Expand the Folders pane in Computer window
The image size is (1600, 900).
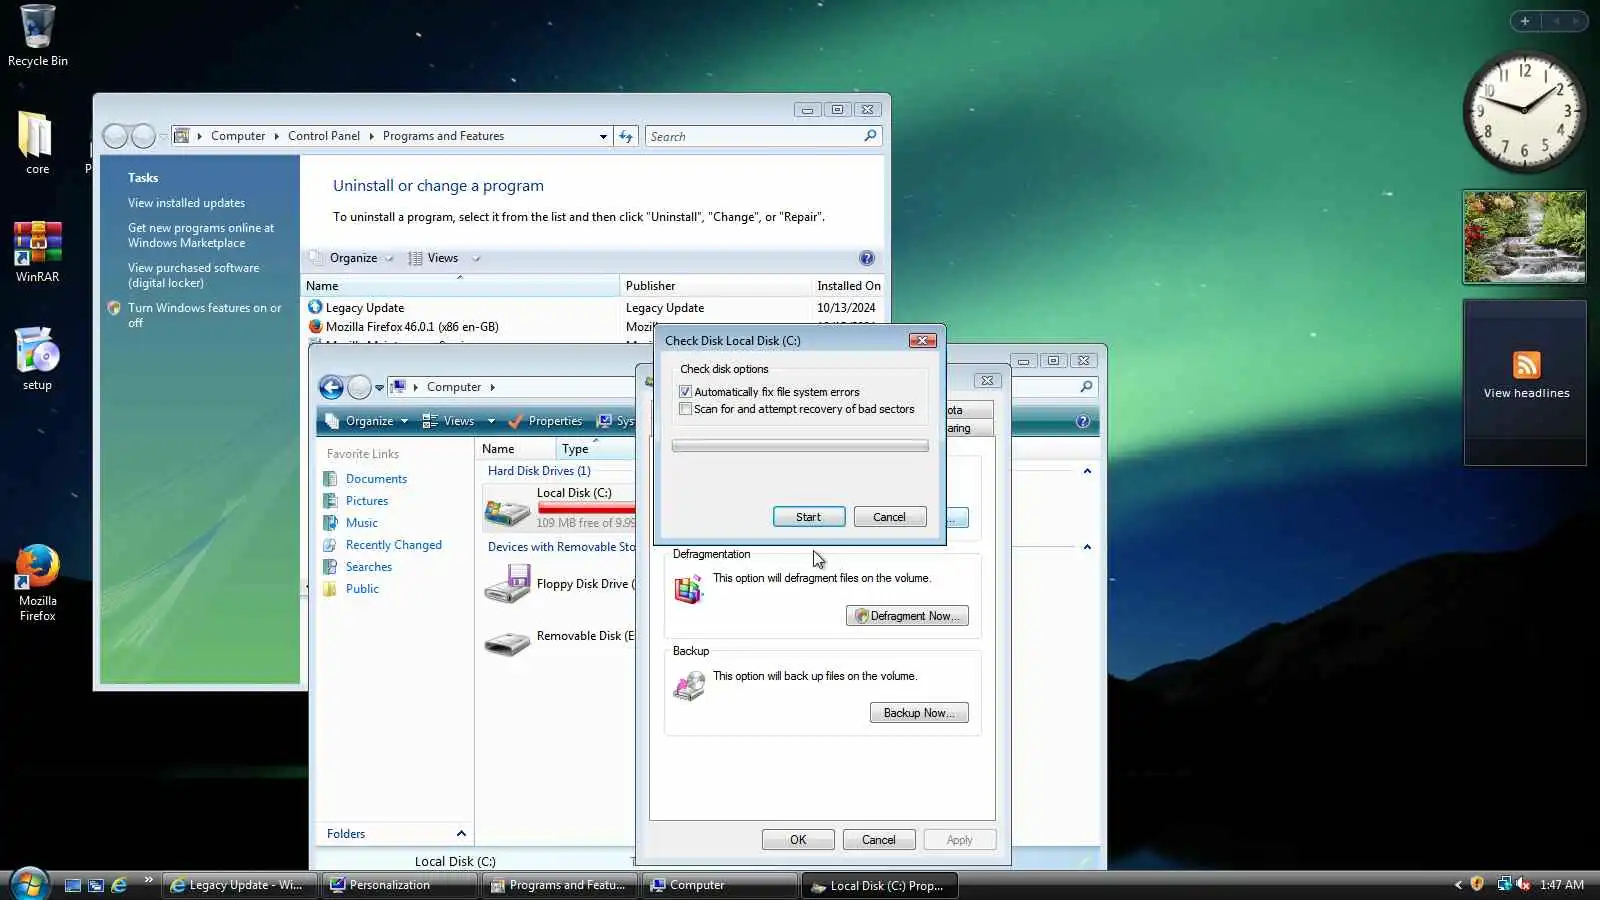click(x=461, y=834)
